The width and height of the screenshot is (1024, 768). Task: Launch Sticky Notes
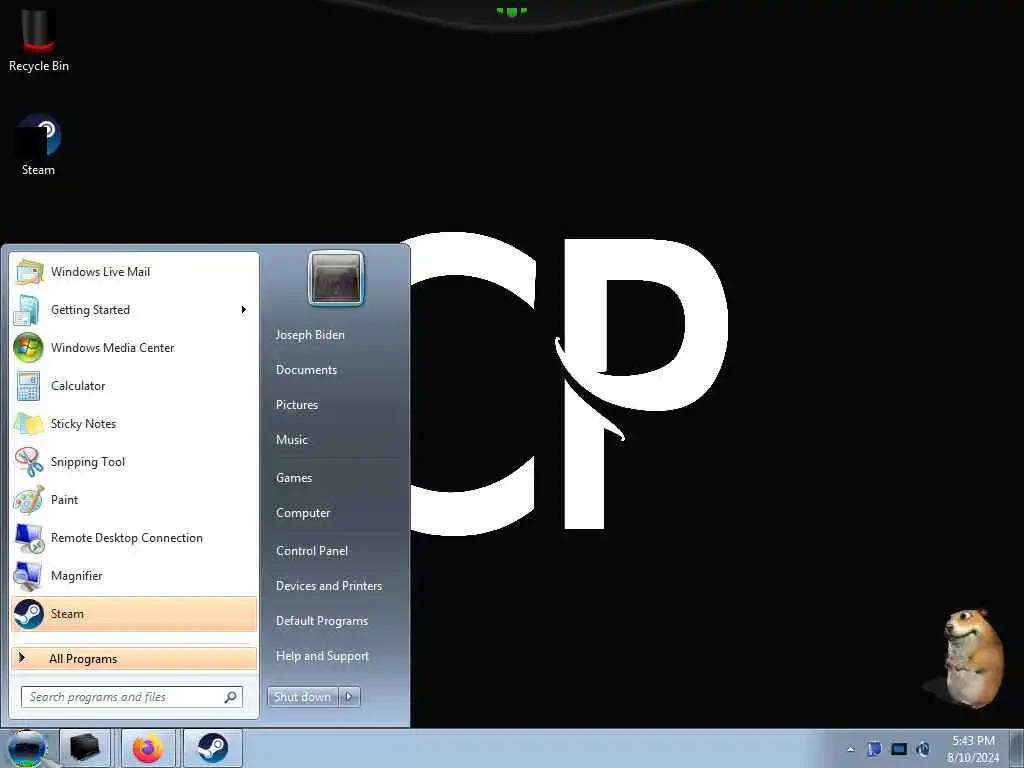(x=135, y=423)
